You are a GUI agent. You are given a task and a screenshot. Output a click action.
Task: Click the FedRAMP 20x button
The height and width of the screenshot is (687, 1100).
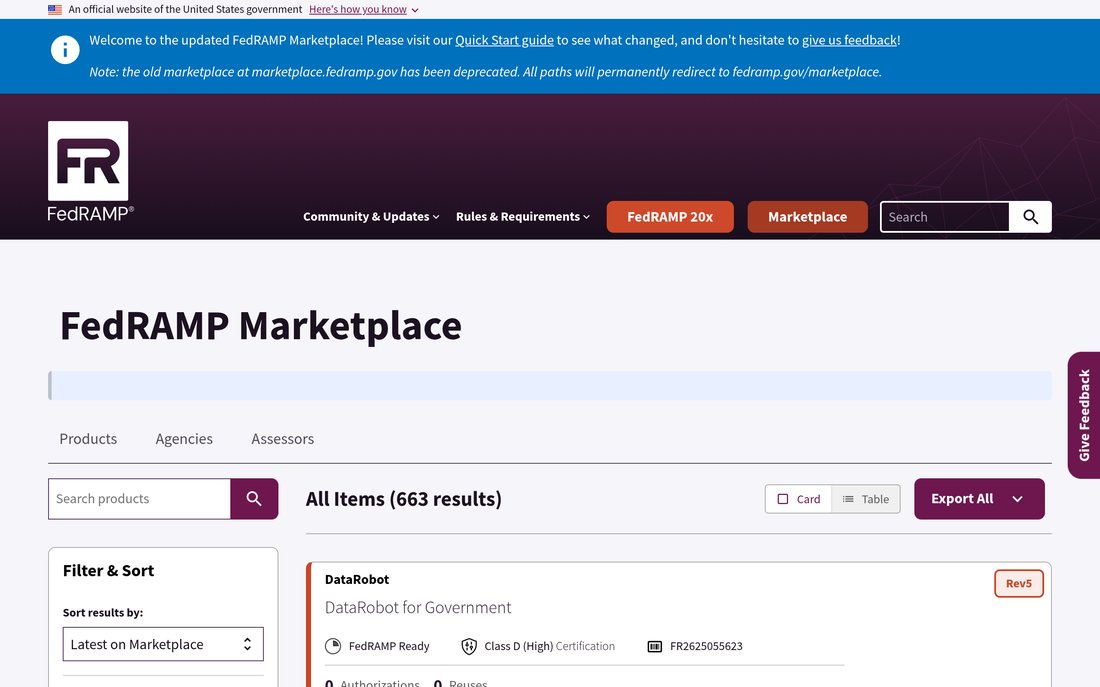coord(670,217)
